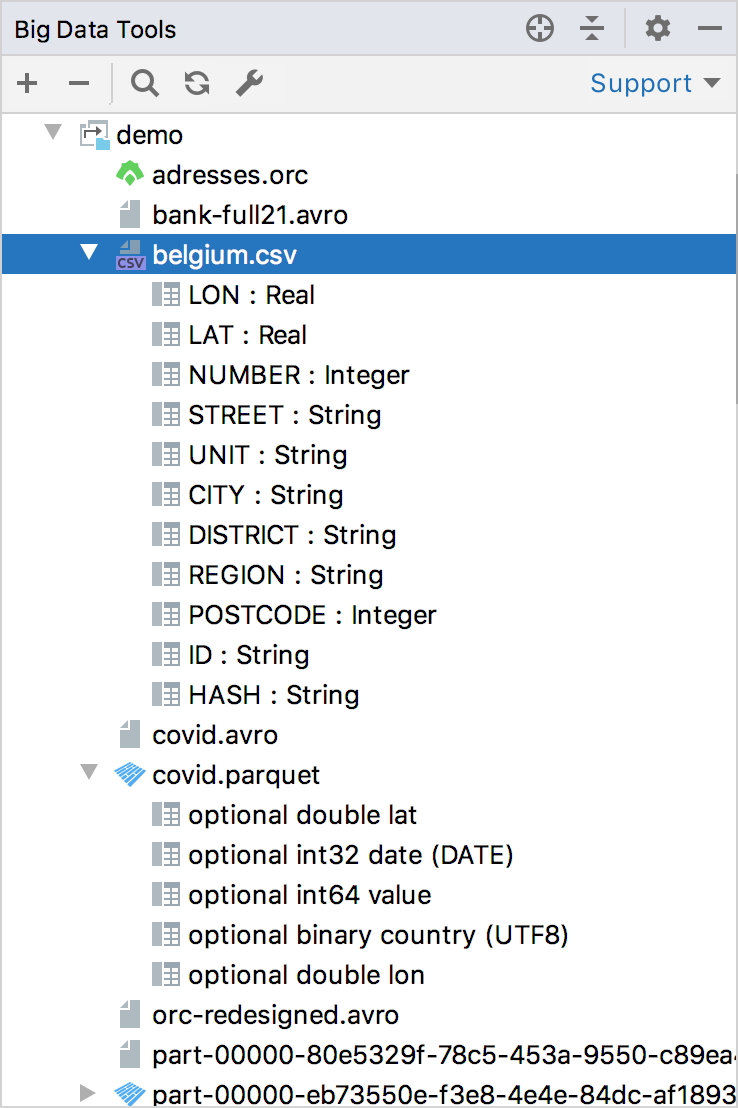Open connection settings via the wrench icon

(249, 83)
